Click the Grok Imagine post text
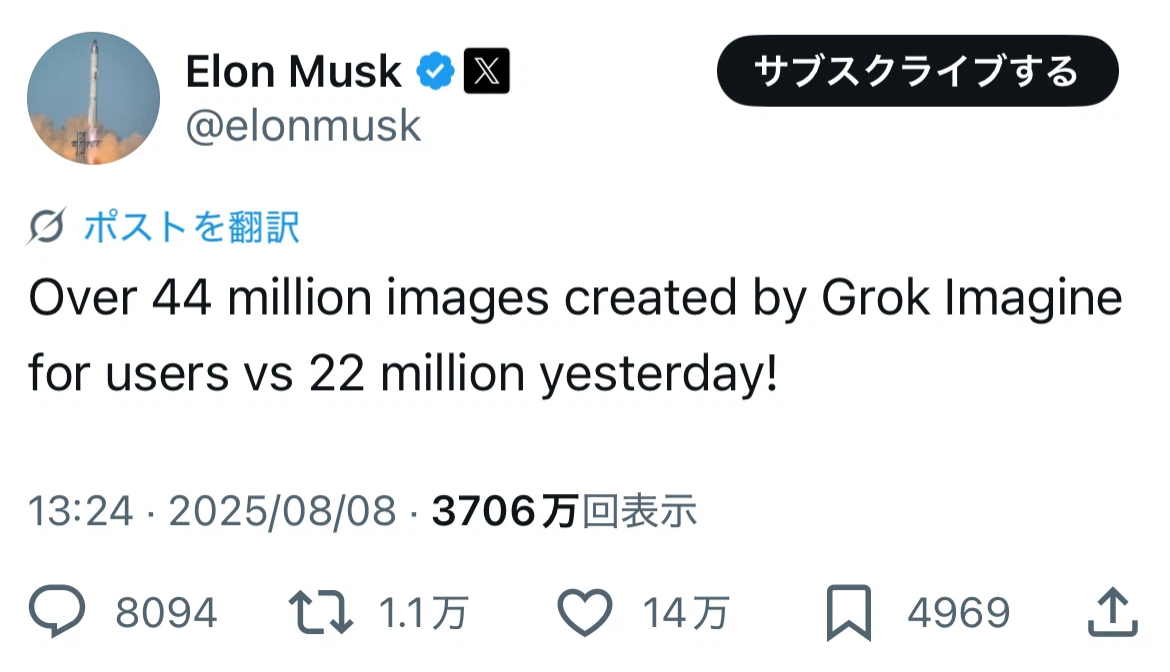The height and width of the screenshot is (672, 1170). point(574,336)
